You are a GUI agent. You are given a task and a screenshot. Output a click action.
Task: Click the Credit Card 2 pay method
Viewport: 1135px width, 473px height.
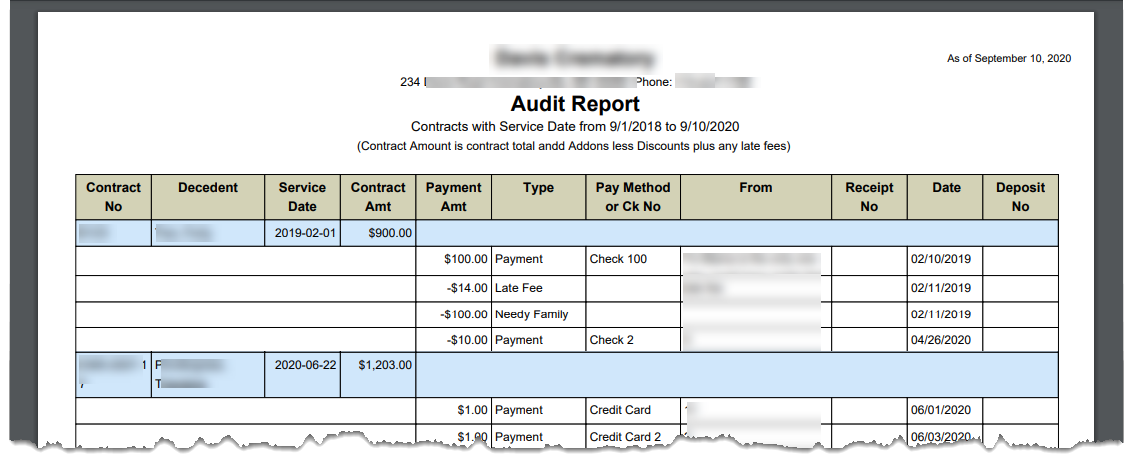point(625,437)
